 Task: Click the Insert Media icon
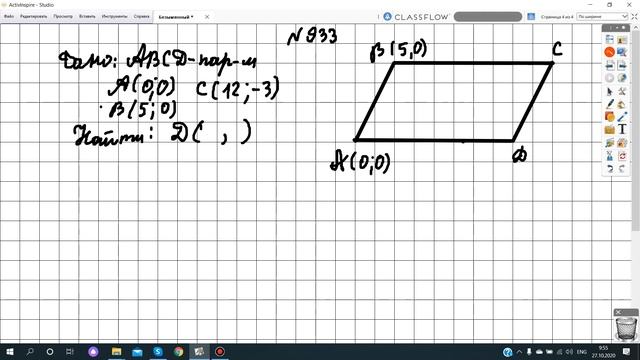click(609, 143)
